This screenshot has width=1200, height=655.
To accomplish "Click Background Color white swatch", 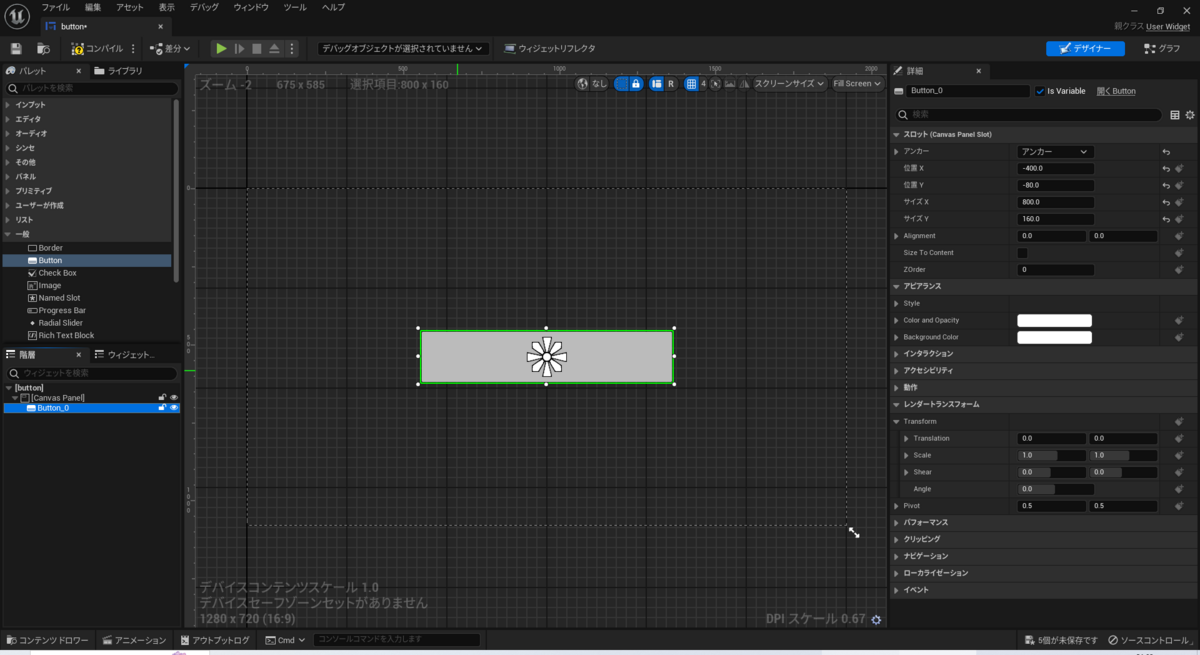I will click(1054, 337).
